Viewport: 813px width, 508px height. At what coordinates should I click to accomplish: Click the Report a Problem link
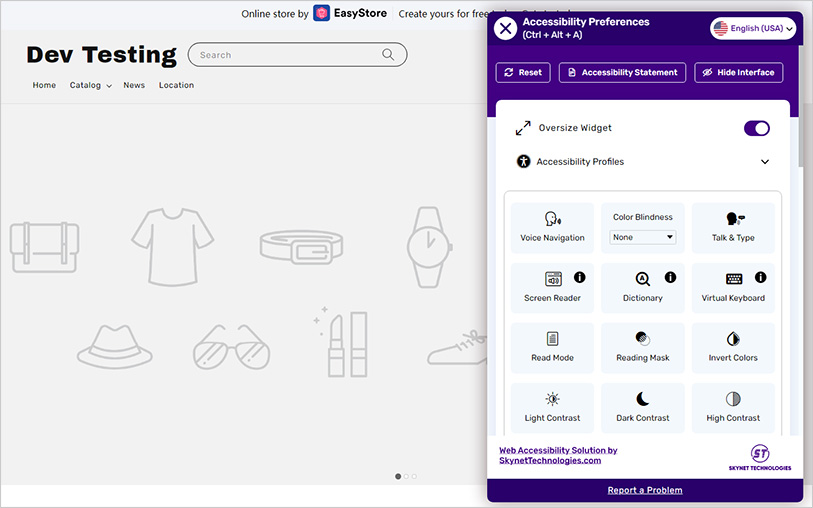(644, 490)
